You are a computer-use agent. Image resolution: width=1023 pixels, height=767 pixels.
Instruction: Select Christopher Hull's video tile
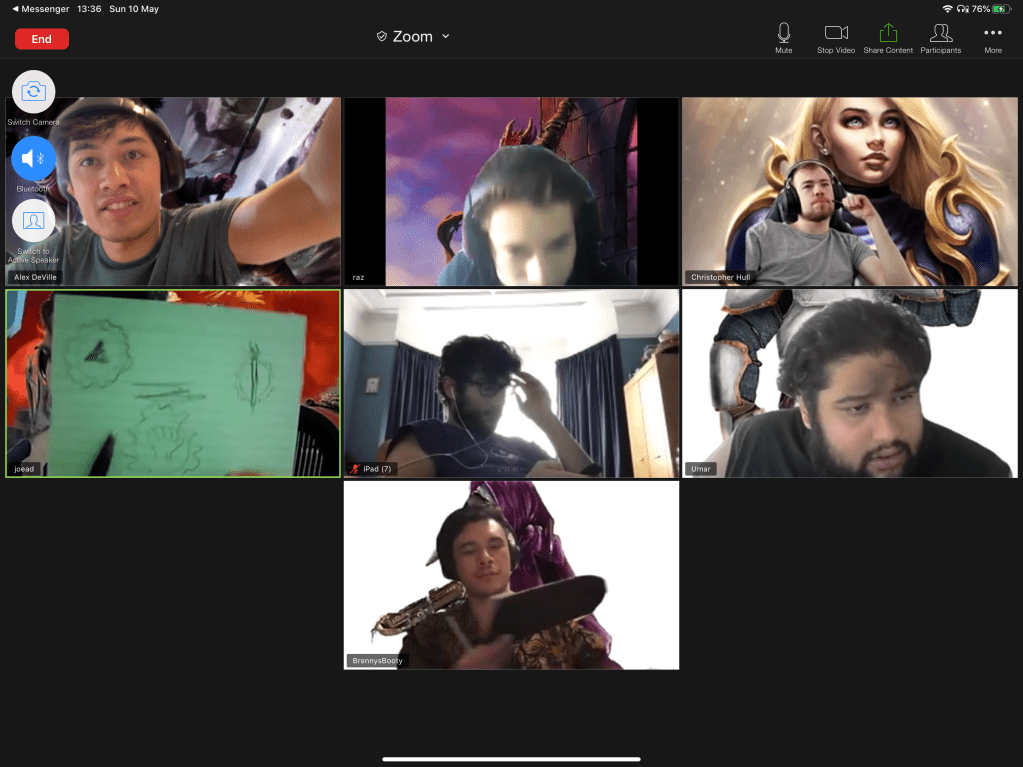pyautogui.click(x=849, y=191)
